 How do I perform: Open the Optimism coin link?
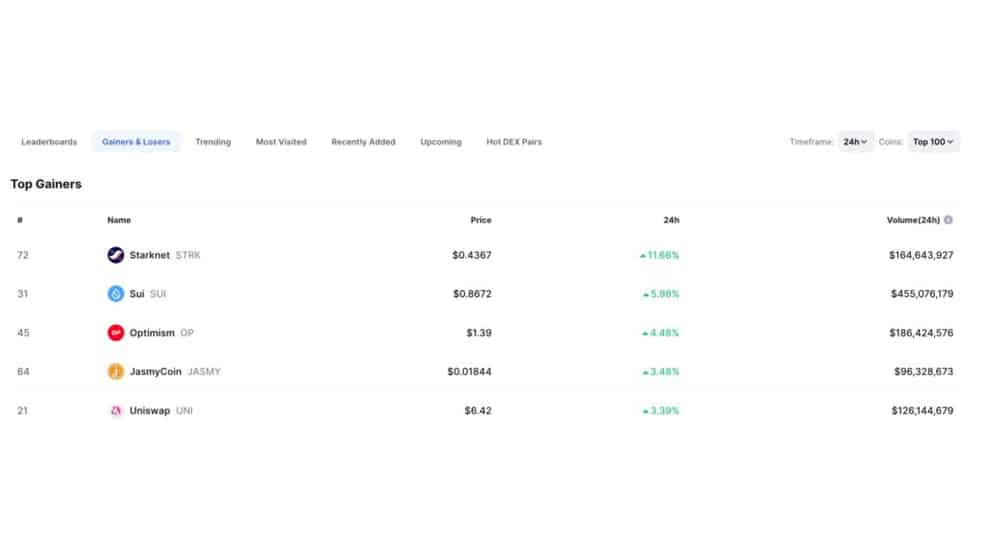coord(152,333)
